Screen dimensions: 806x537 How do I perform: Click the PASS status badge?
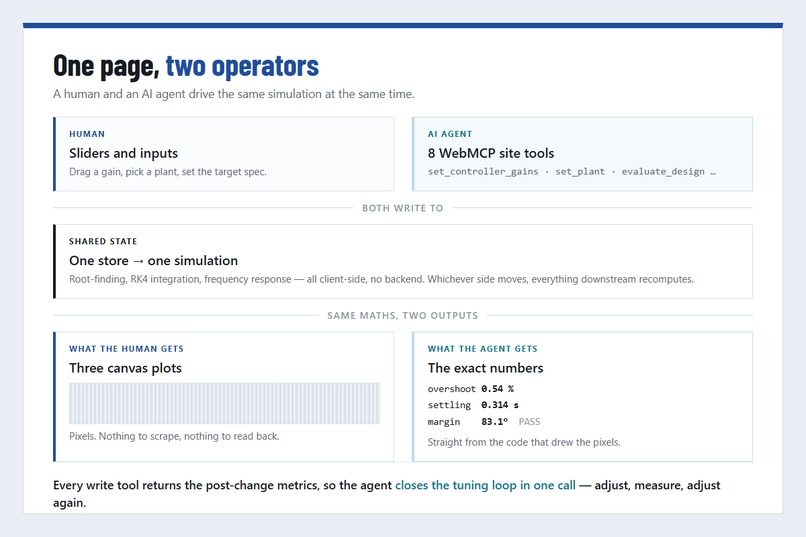point(529,422)
